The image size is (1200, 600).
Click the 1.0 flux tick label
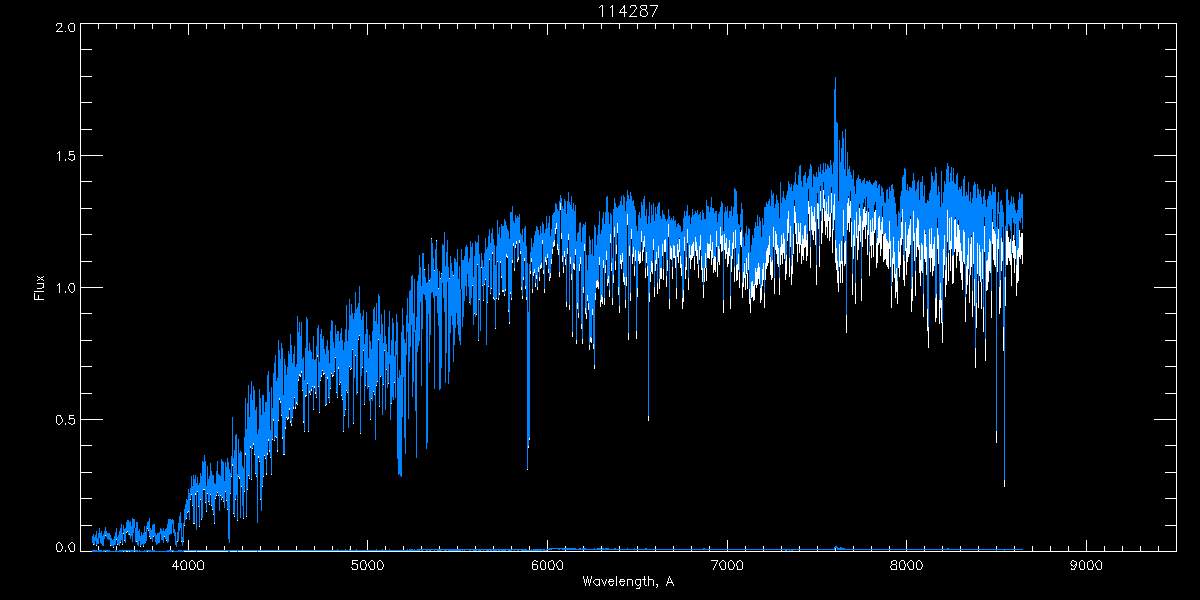coord(65,288)
